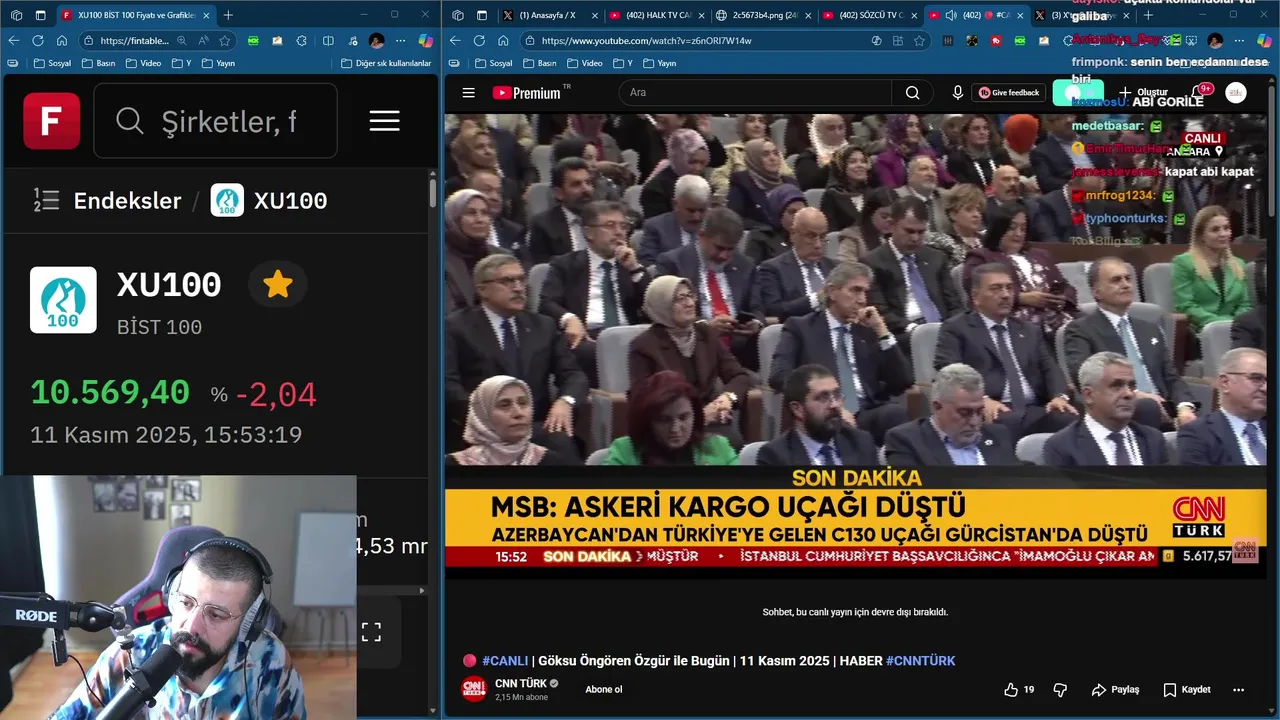Switch to the (1) Anasayfa / X tab

(x=550, y=15)
